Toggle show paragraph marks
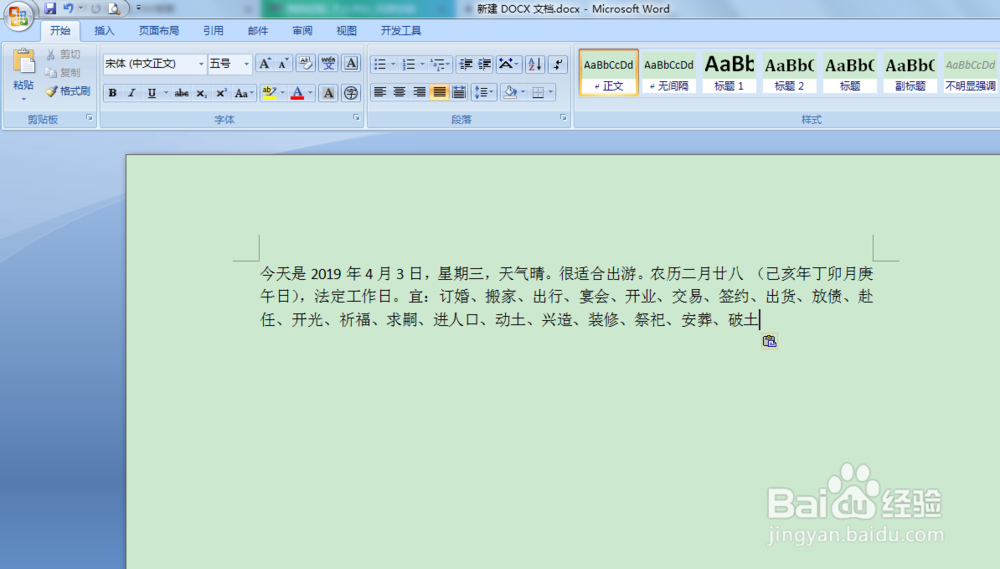This screenshot has height=569, width=1000. click(x=557, y=64)
